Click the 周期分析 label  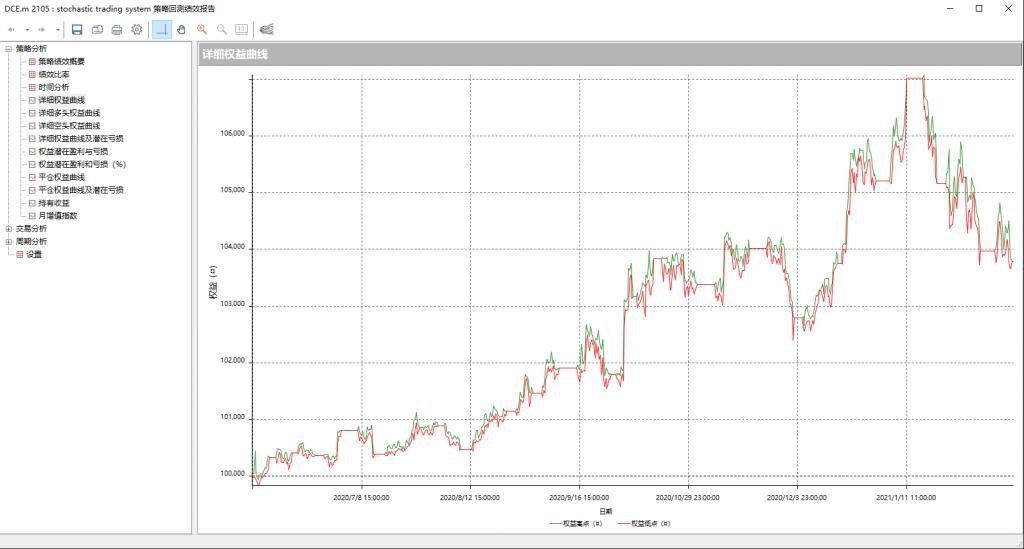point(31,242)
